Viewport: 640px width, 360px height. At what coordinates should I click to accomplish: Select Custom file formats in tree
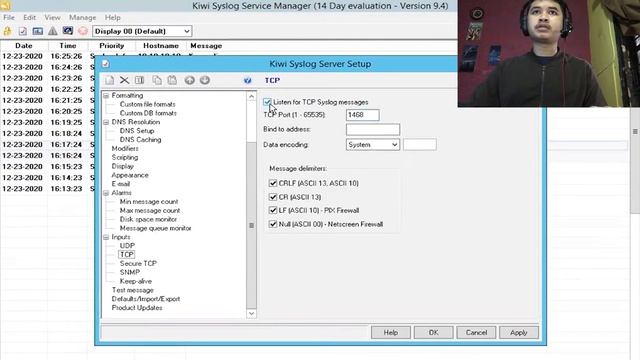coord(147,104)
